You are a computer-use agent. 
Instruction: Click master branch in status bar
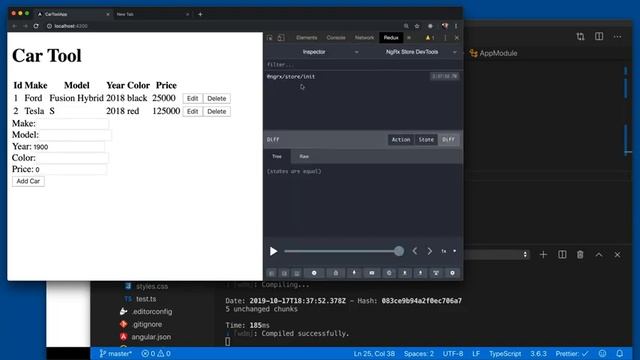(x=116, y=354)
